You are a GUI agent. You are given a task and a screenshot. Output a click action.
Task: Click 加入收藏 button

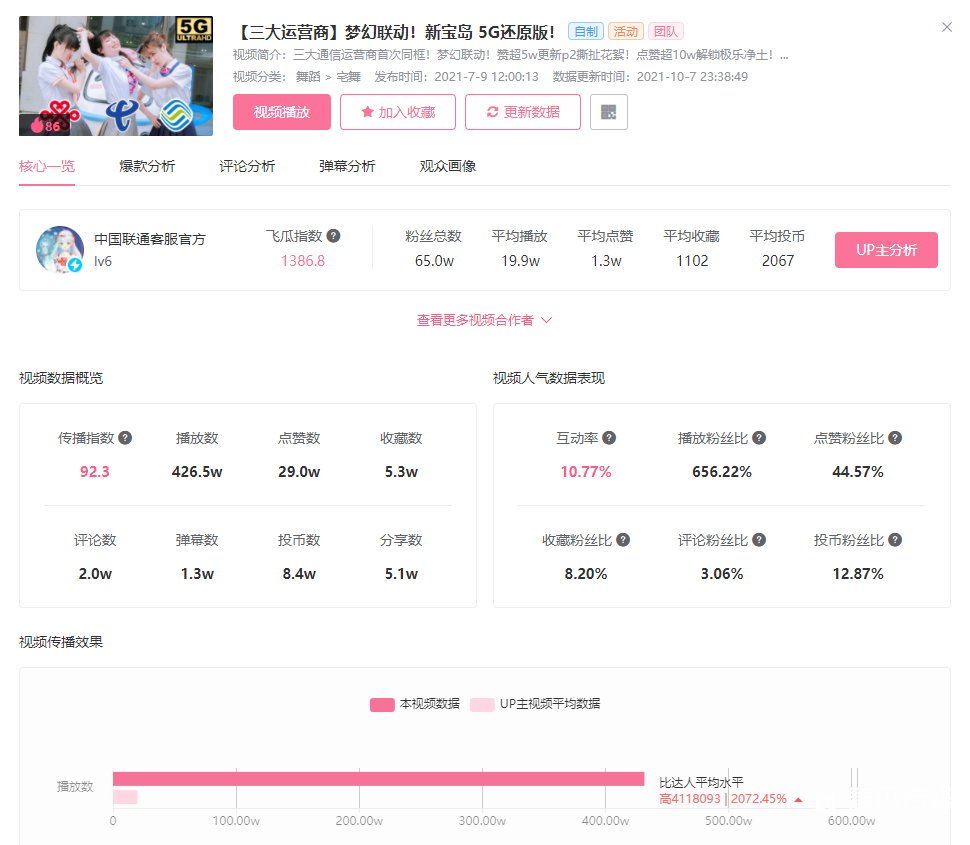397,112
